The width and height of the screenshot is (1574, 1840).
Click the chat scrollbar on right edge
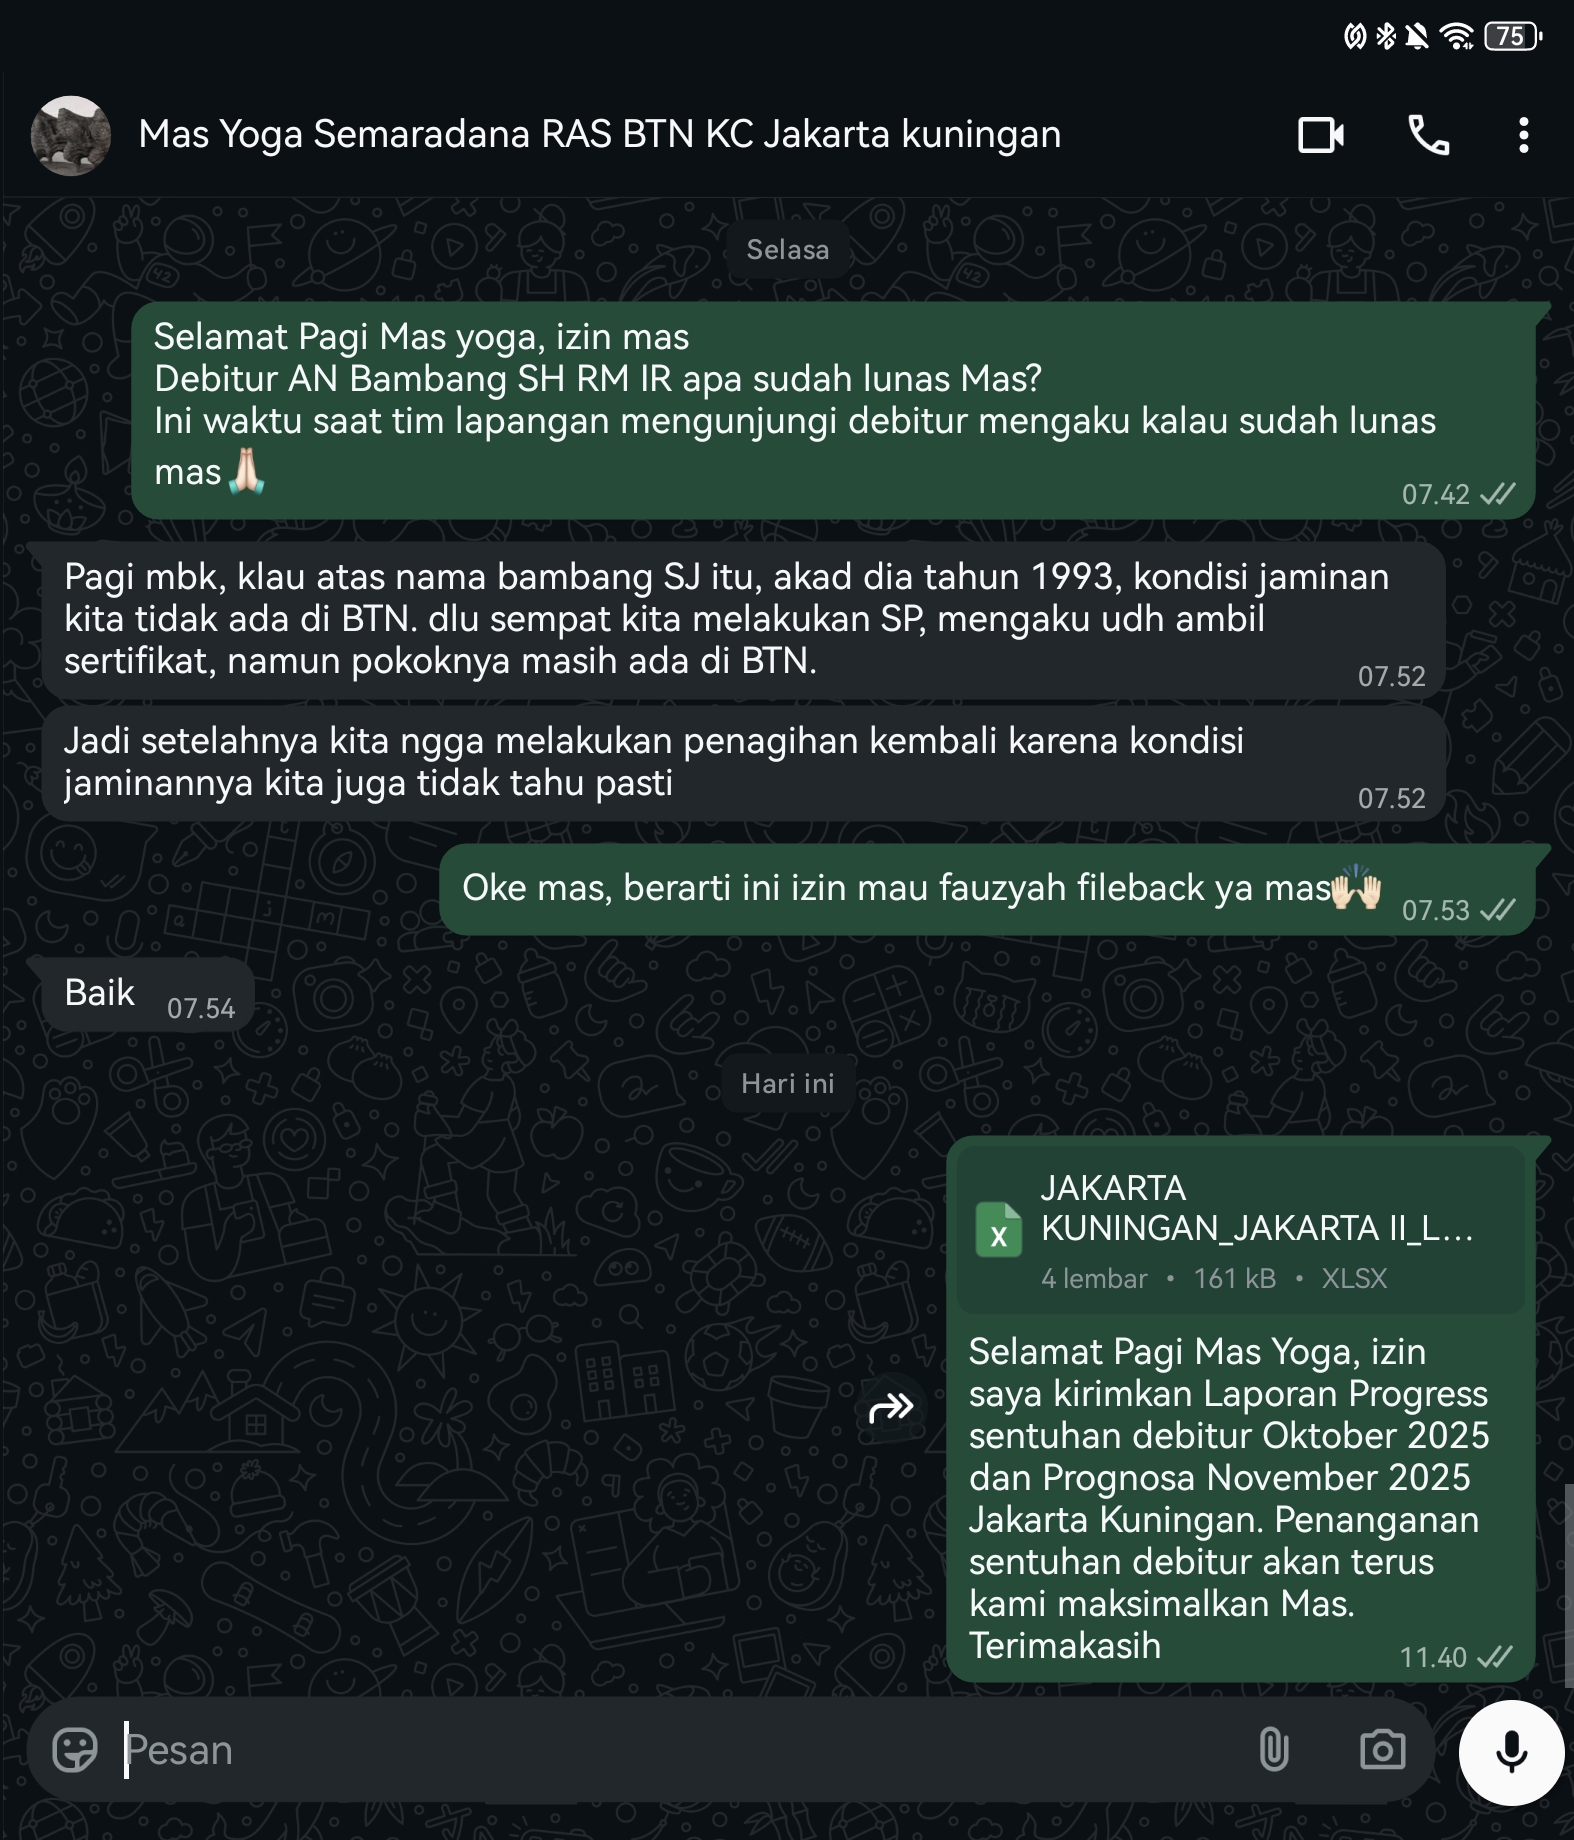[1568, 1585]
